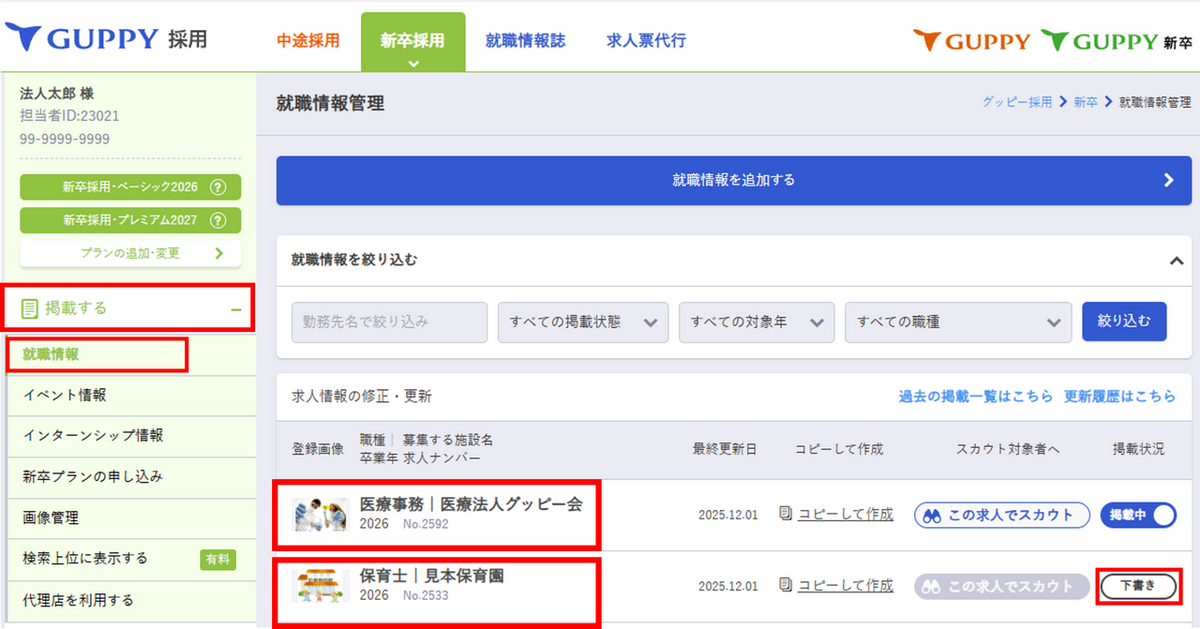Open すべての職種 dropdown
Image resolution: width=1200 pixels, height=629 pixels.
(958, 322)
